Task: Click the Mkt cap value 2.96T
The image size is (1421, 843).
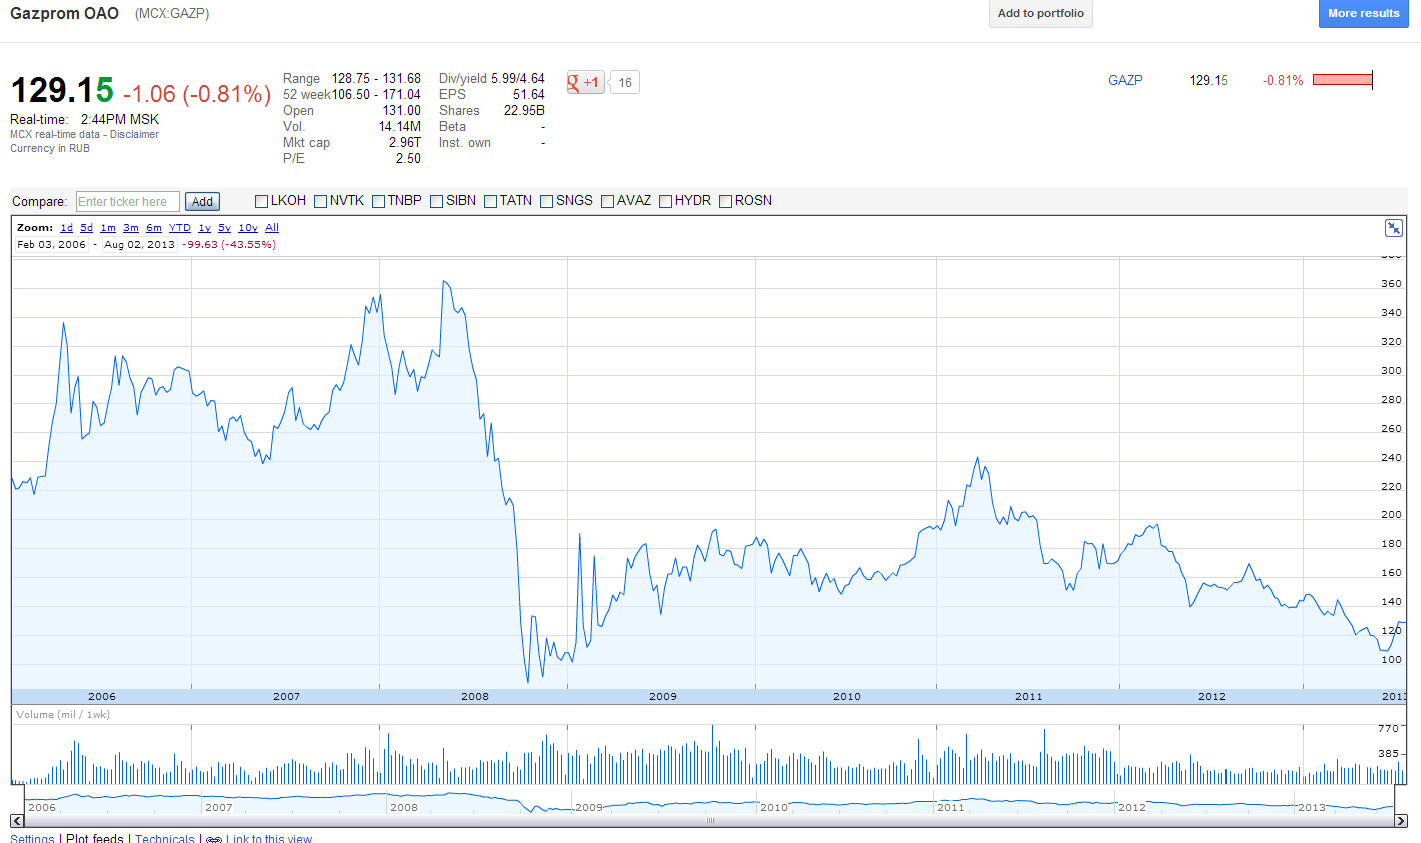Action: pos(405,143)
